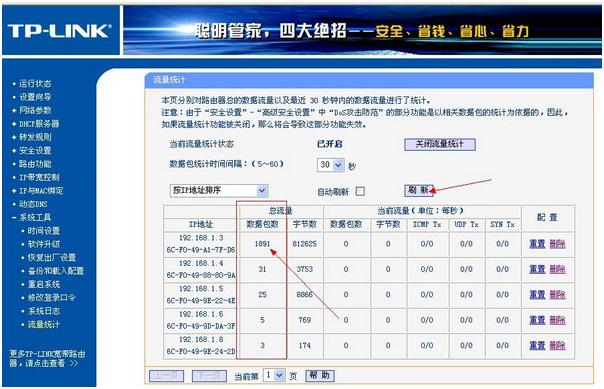Click 删除 for 192.168.1.4
Viewport: 604px width, 389px height.
[557, 269]
